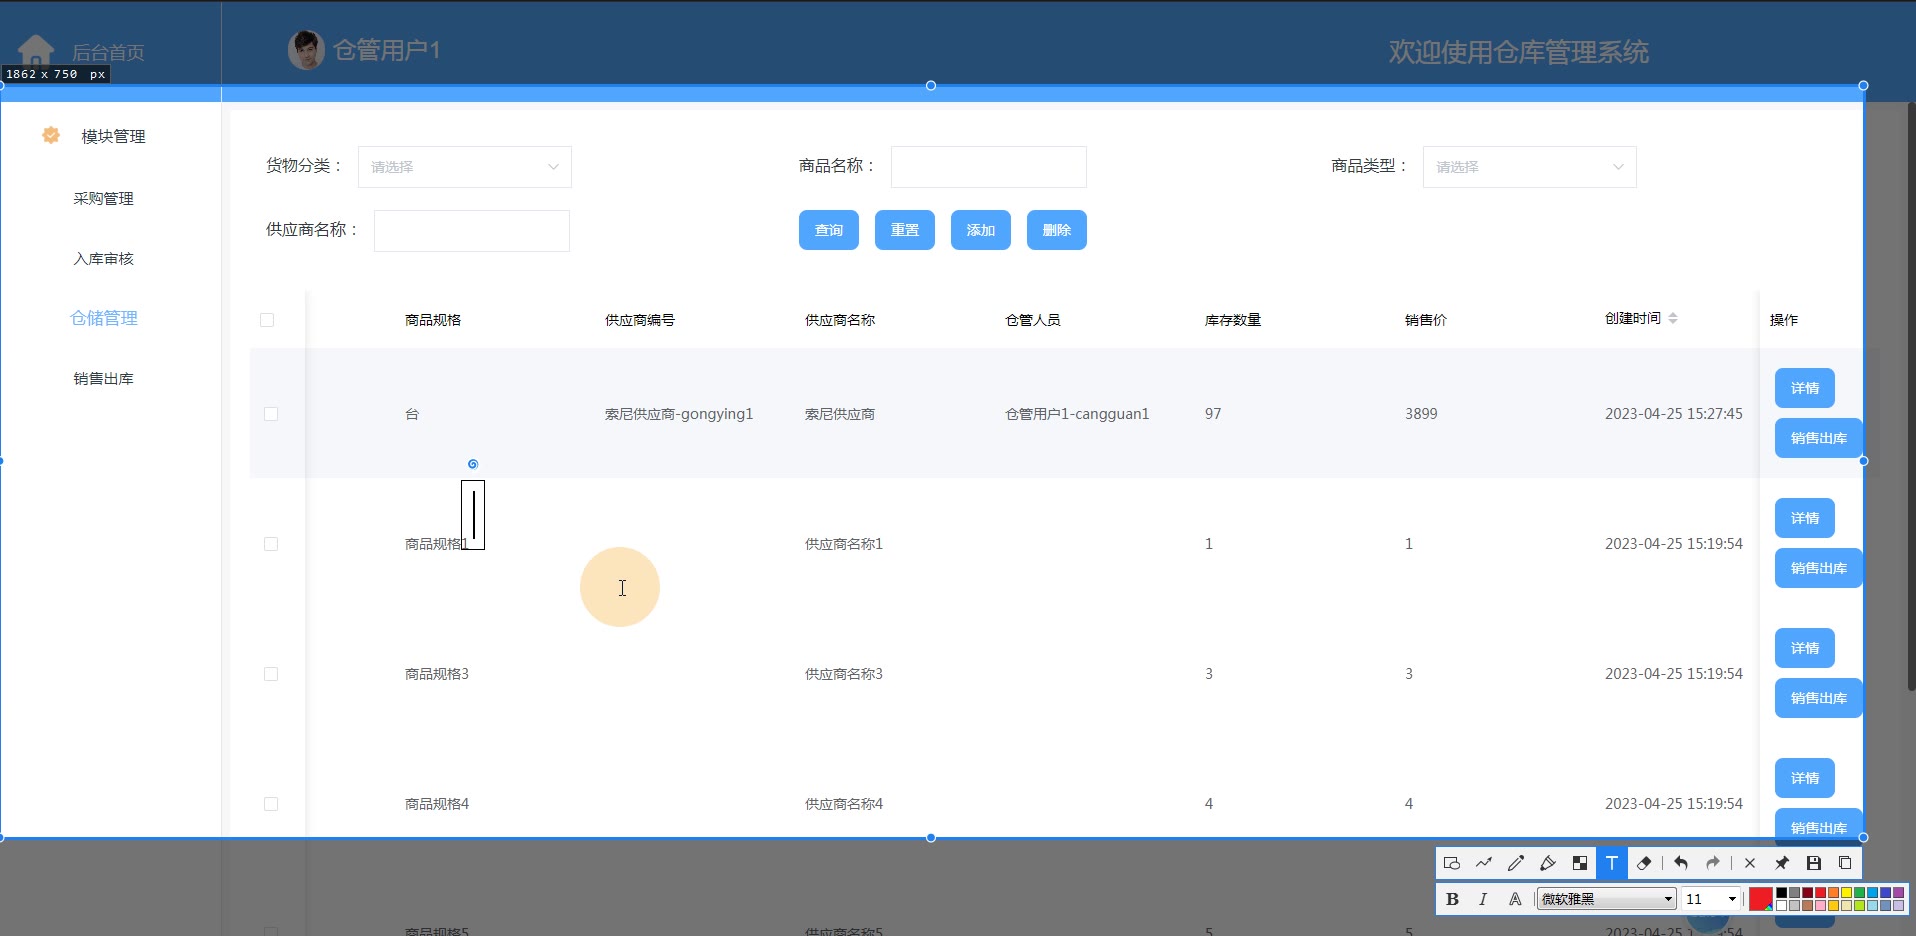Click timestamp 2023-04-25 15:27:45
1916x936 pixels.
click(1674, 414)
